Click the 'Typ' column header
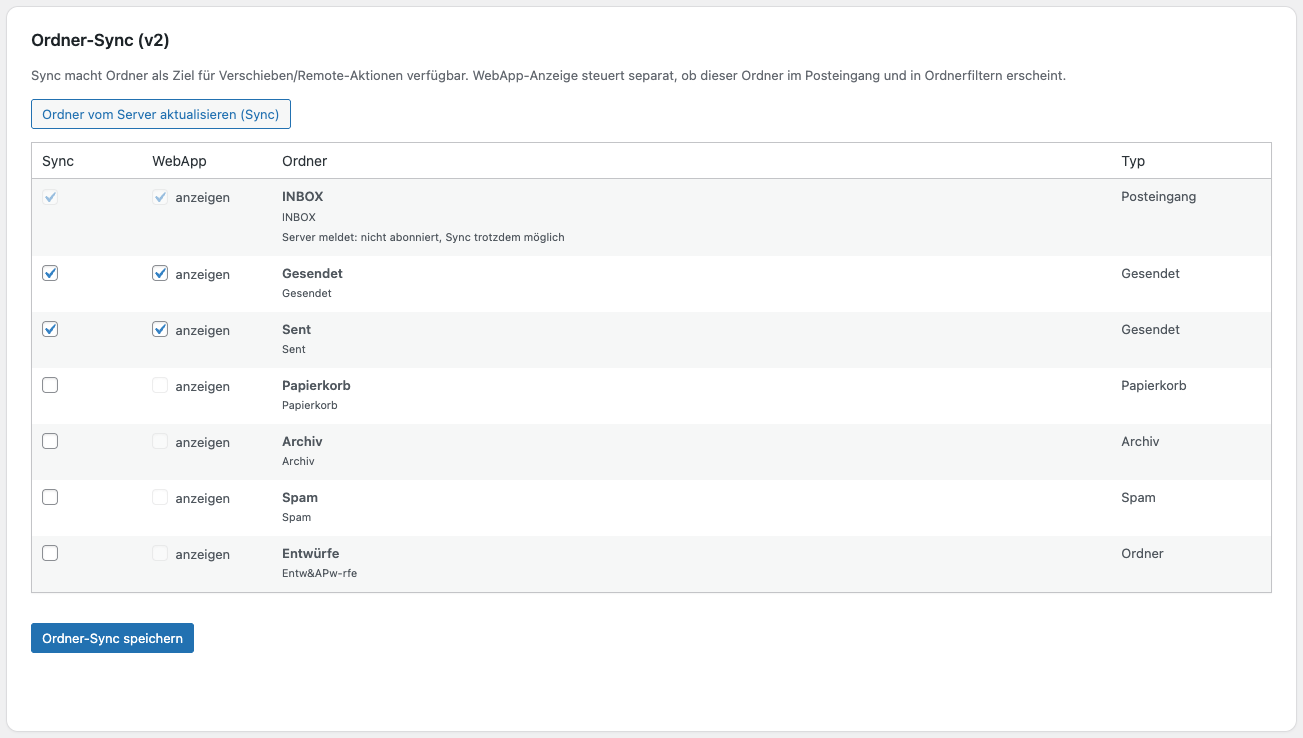Image resolution: width=1303 pixels, height=738 pixels. pyautogui.click(x=1133, y=161)
